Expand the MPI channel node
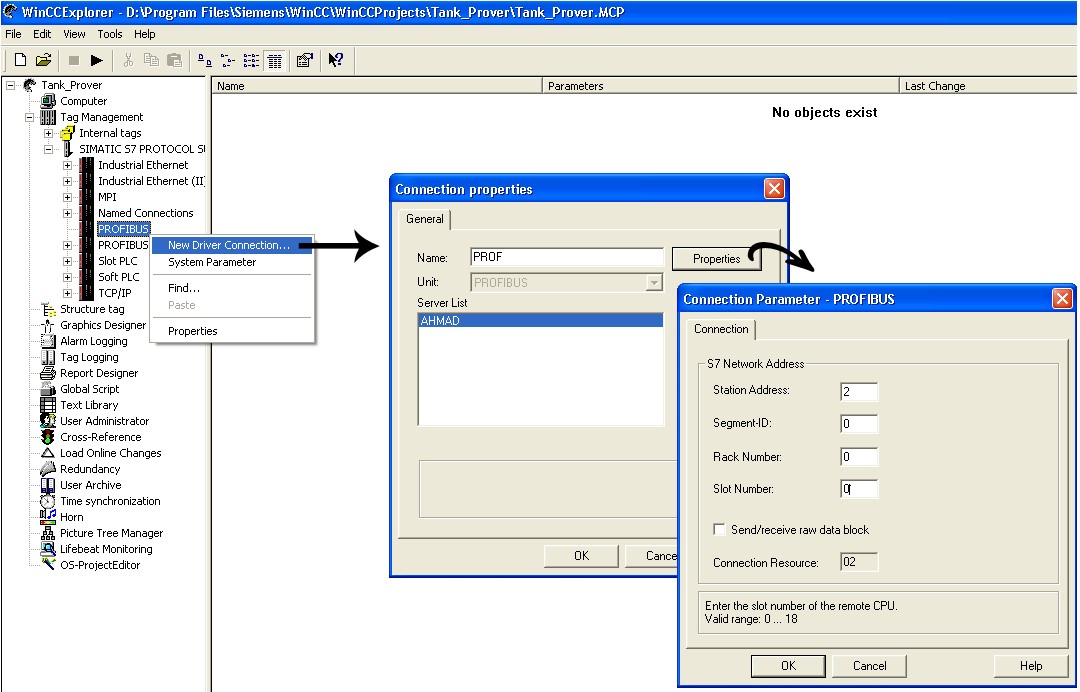This screenshot has height=692, width=1080. click(x=68, y=197)
